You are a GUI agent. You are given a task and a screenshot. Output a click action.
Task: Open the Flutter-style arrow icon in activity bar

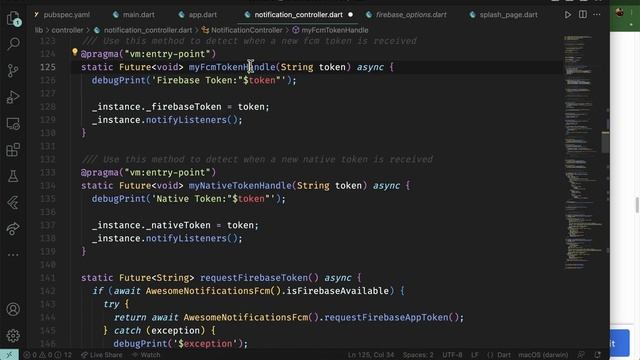click(x=13, y=202)
